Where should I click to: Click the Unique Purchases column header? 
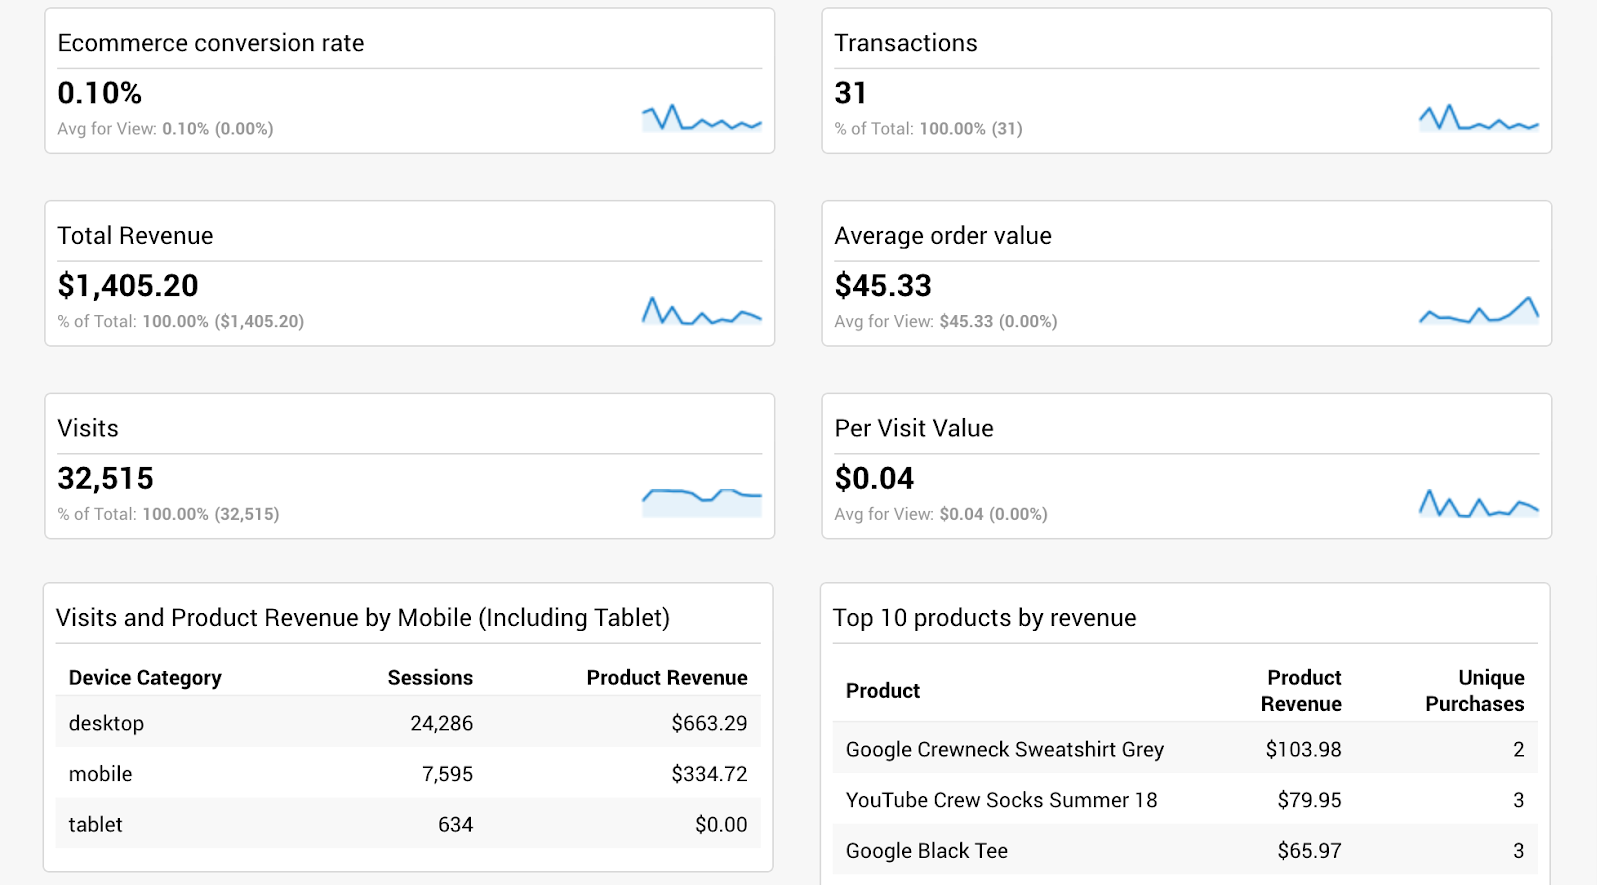[1475, 691]
